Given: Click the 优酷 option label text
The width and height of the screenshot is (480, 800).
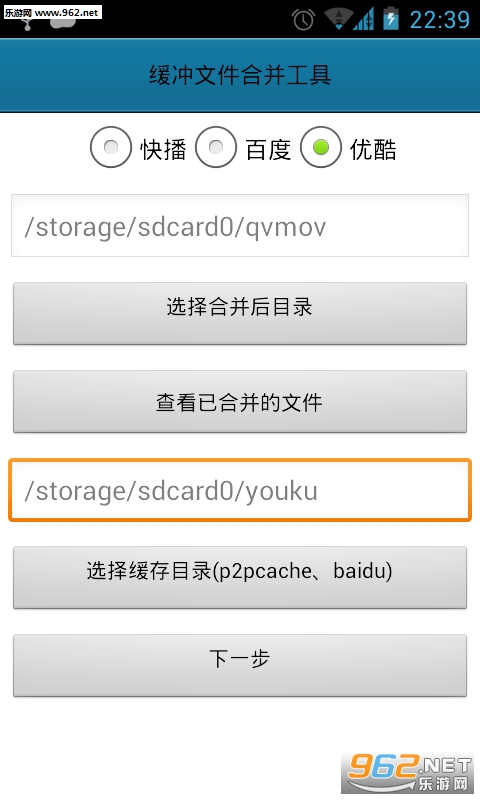Looking at the screenshot, I should pos(373,150).
